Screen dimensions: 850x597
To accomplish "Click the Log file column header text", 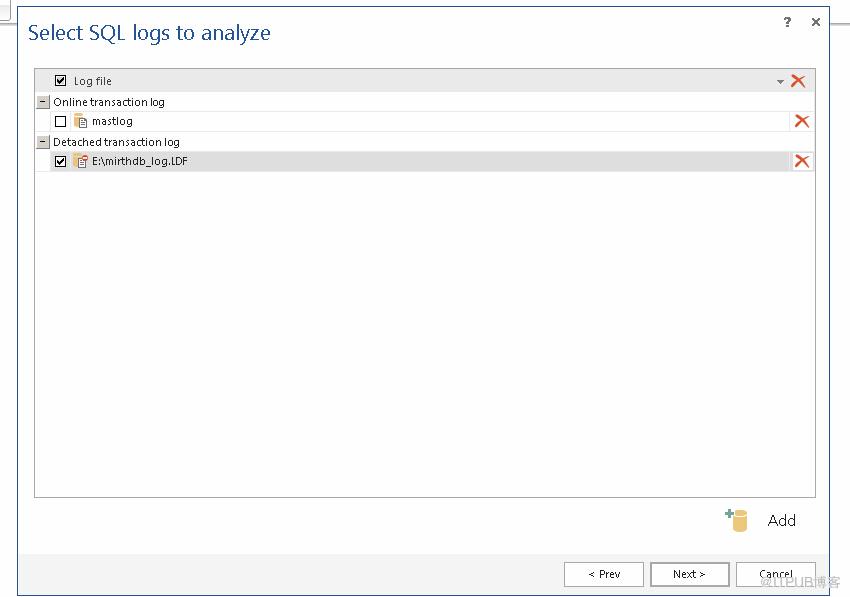I will (93, 81).
